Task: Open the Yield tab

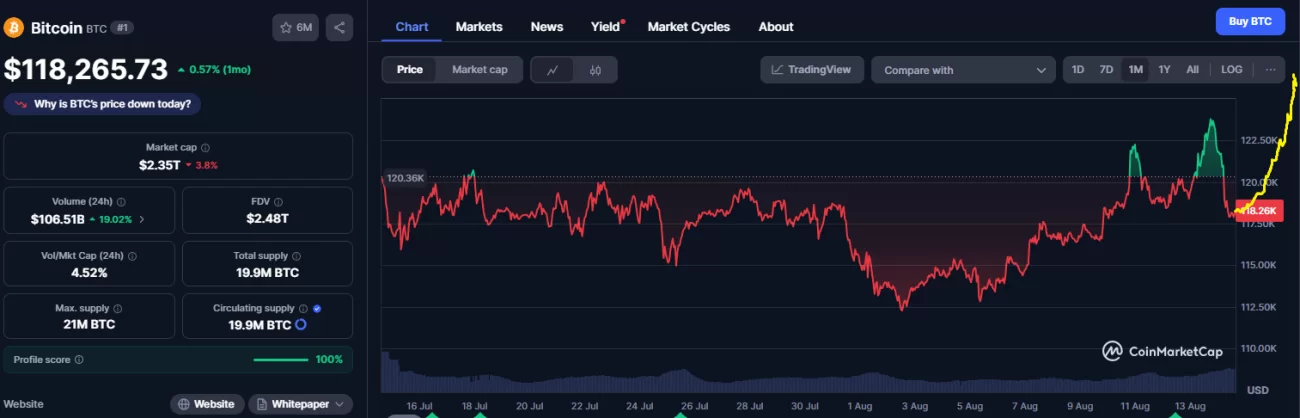Action: [x=606, y=27]
